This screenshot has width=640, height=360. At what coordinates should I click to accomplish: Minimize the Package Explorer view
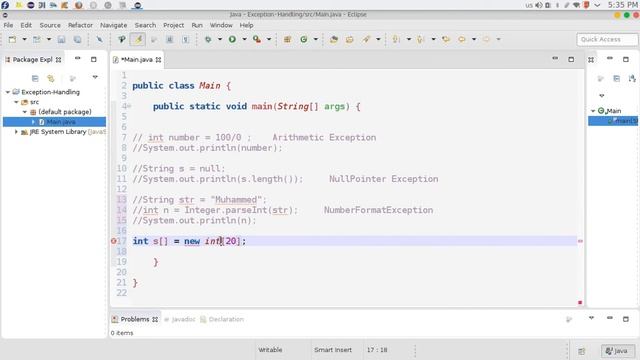[78, 59]
